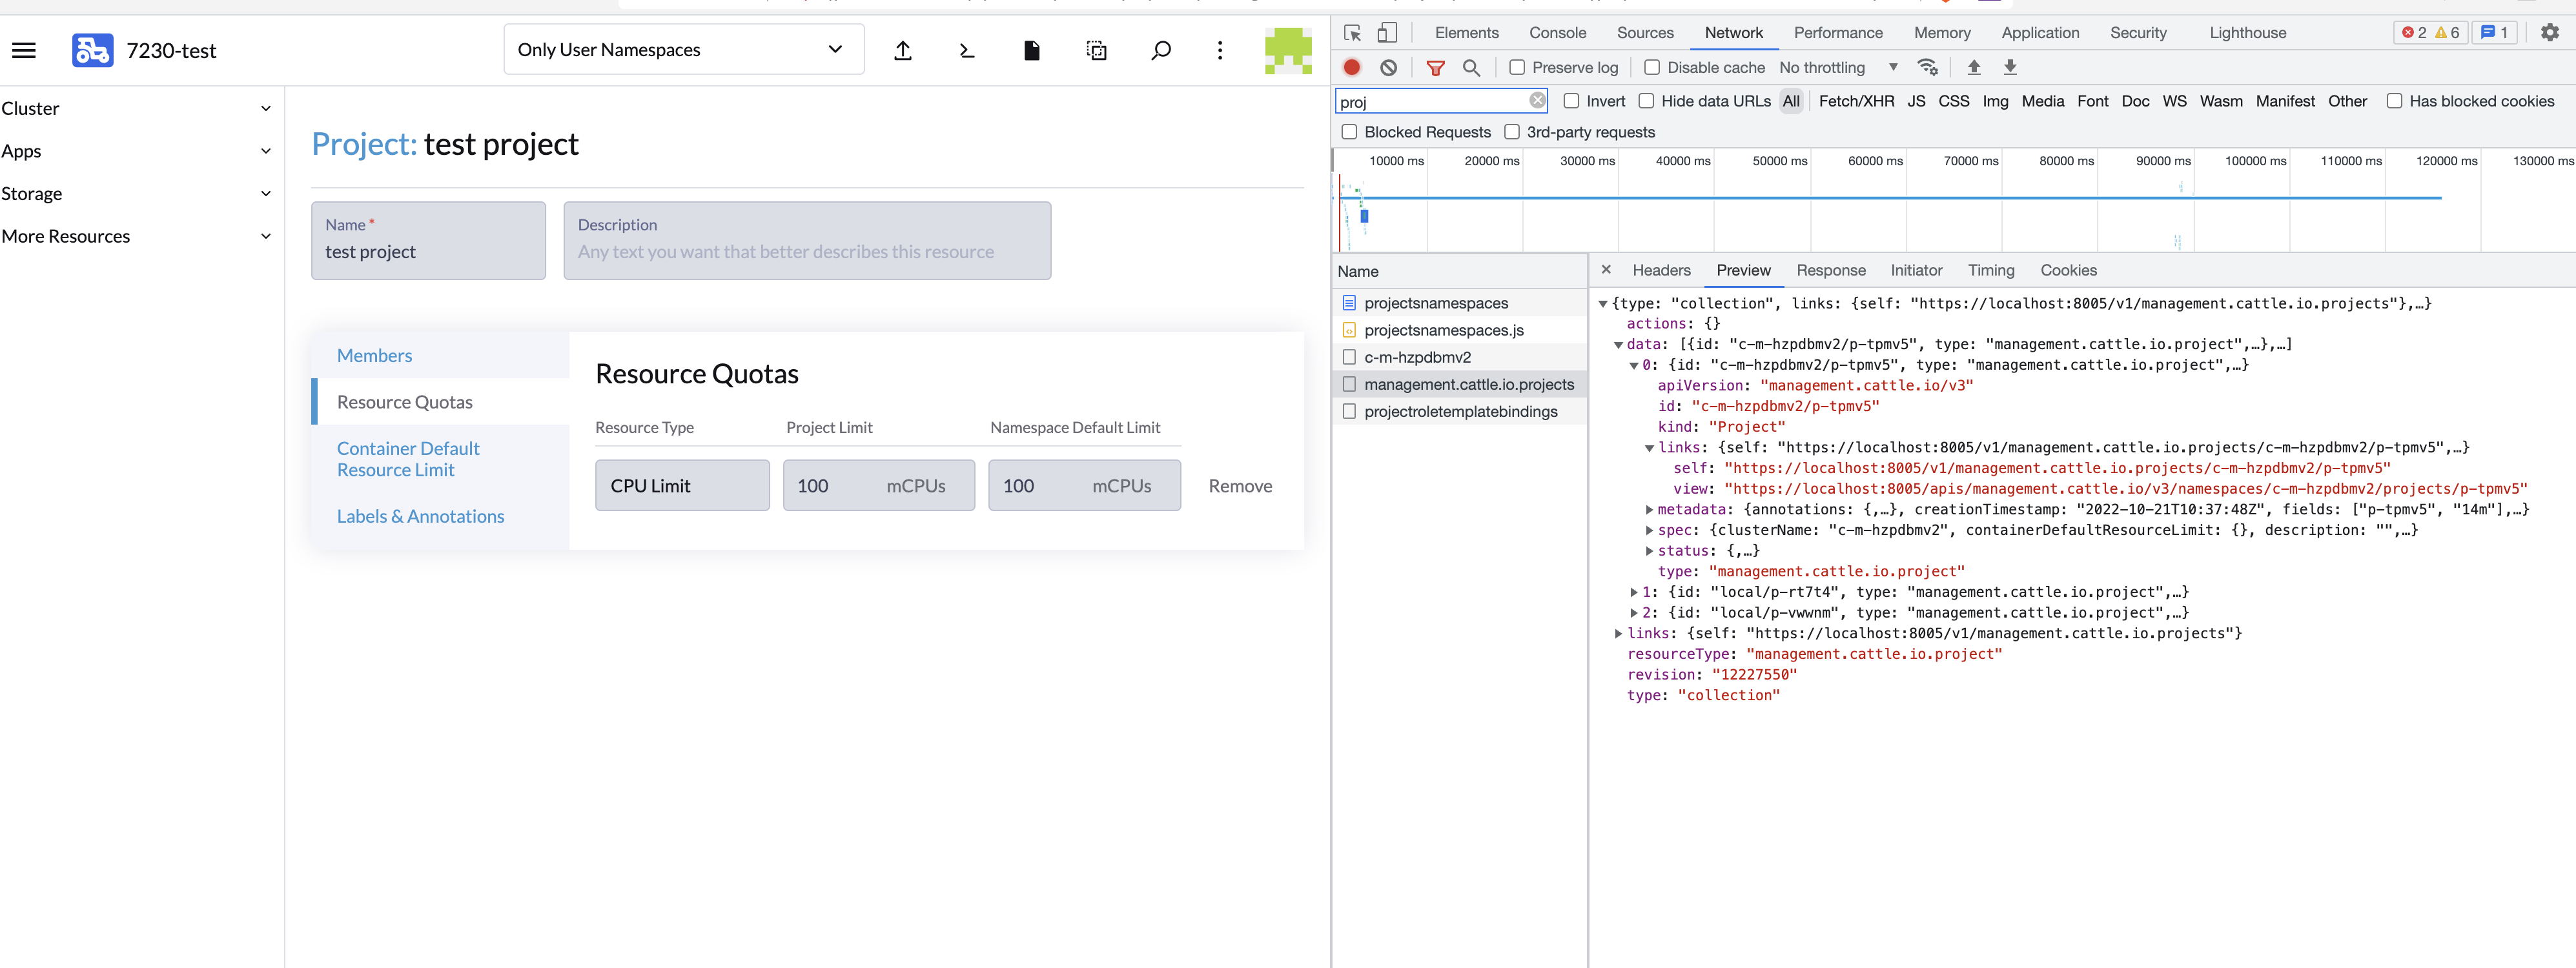Launch the kubectl shell icon
2576x968 pixels.
[x=966, y=50]
